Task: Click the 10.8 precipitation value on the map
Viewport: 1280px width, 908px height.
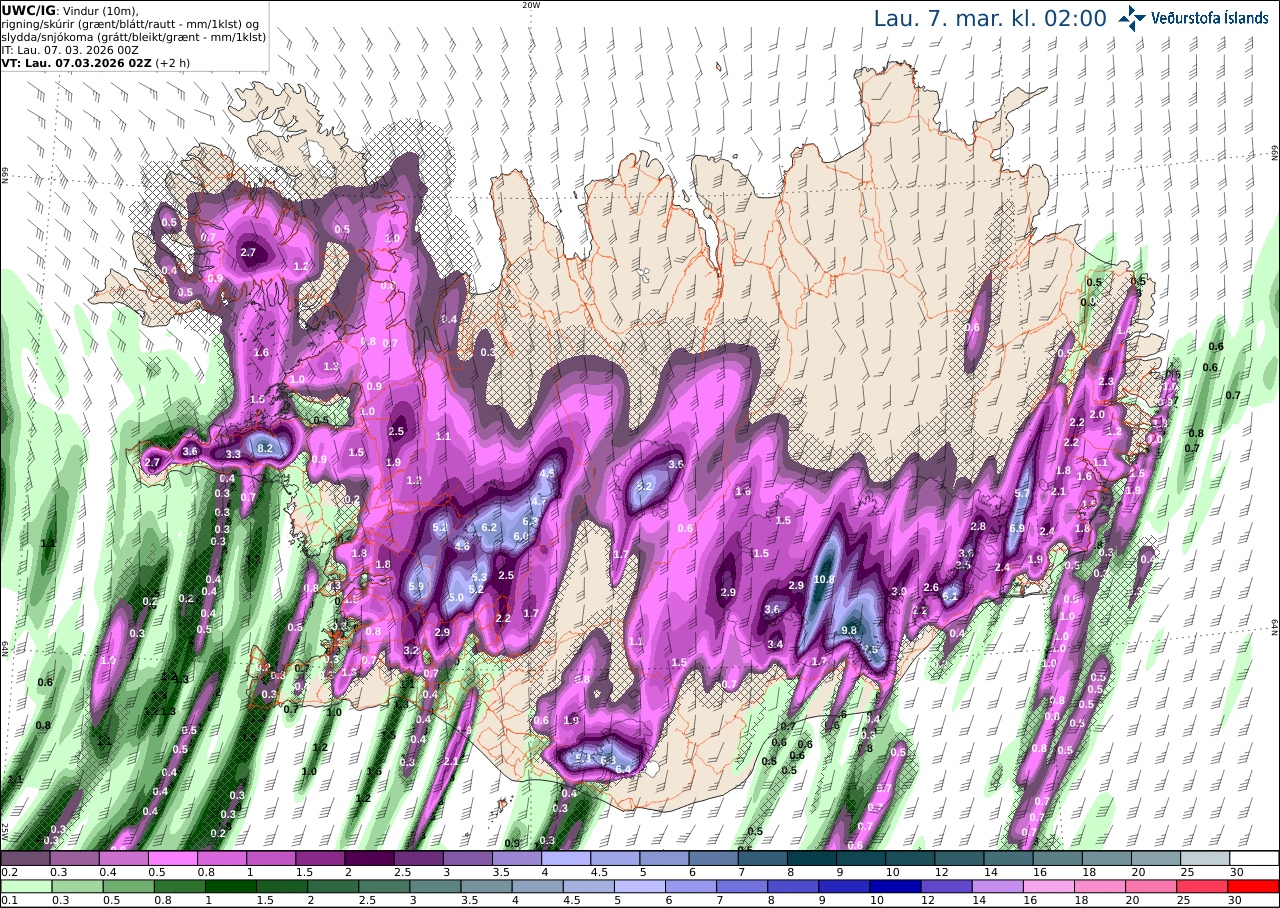Action: (x=824, y=579)
